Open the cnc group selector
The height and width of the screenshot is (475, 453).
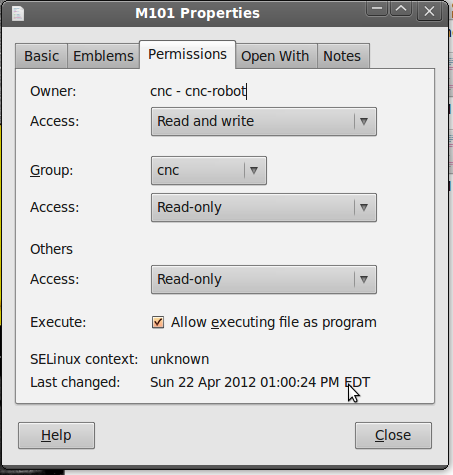(209, 170)
